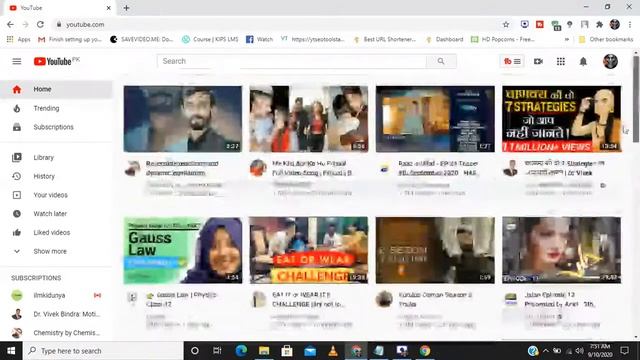Image resolution: width=640 pixels, height=360 pixels.
Task: Open the Course | KIPS LMS bookmark
Action: (210, 39)
